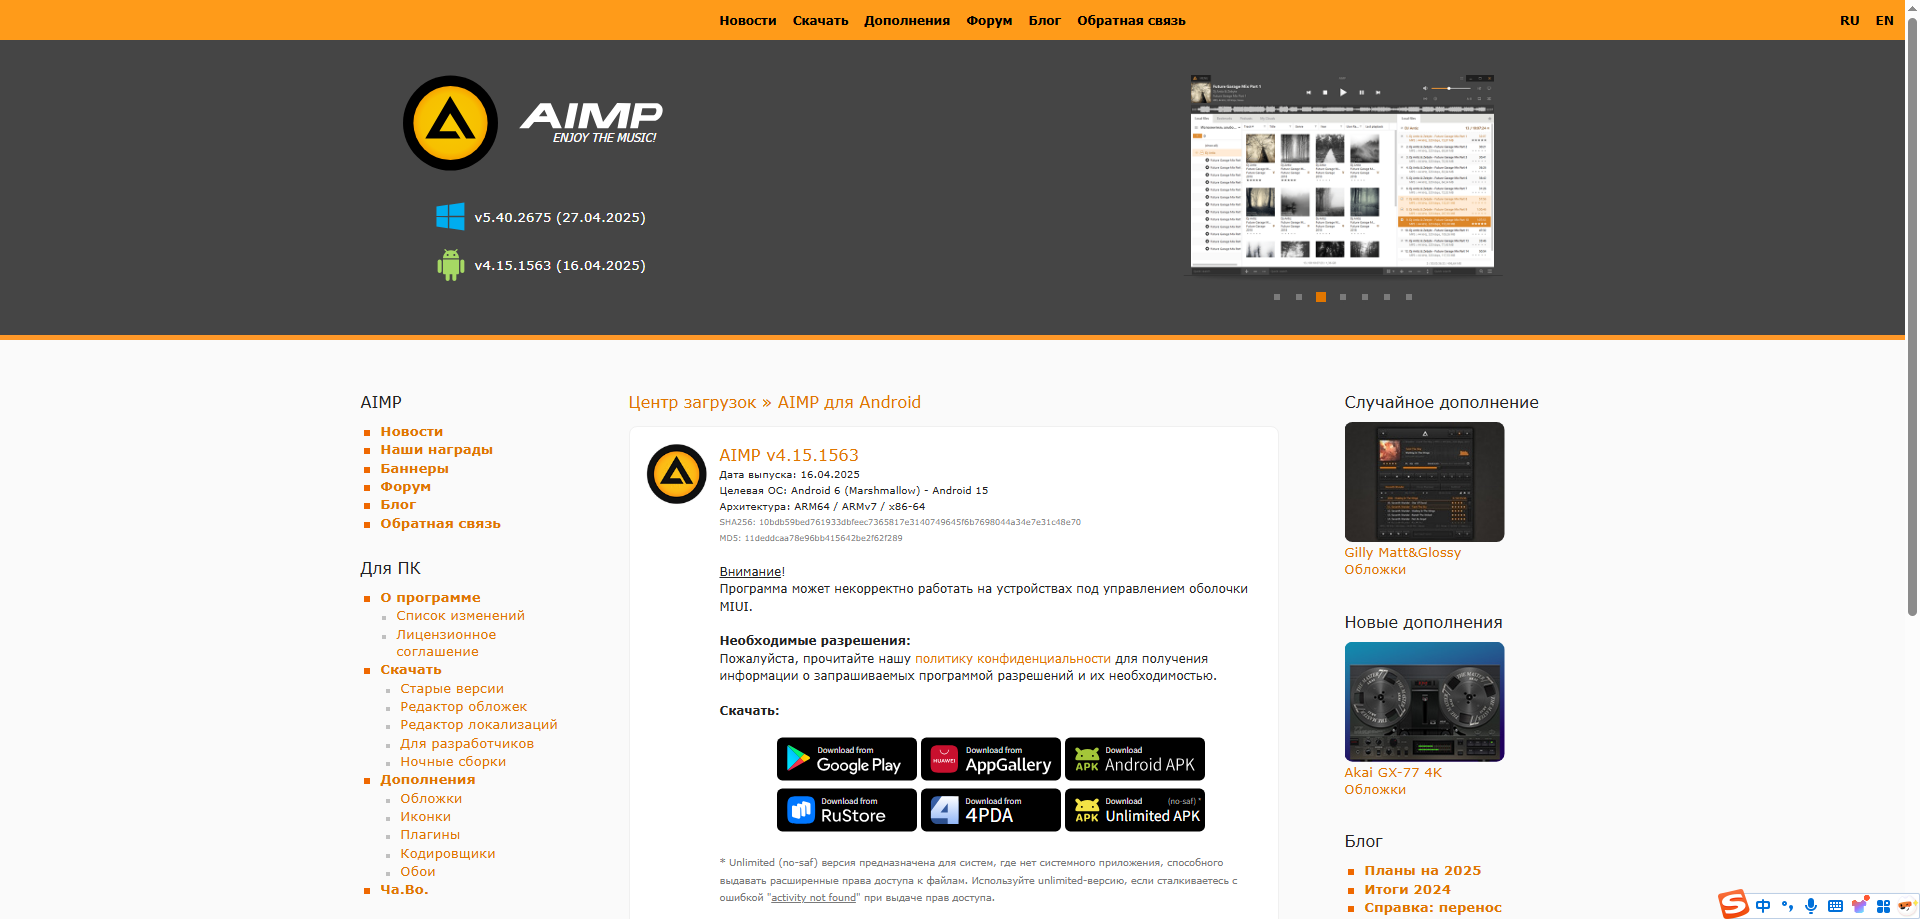Screen dimensions: 1920x919
Task: Open Баннеры in the AIMP sidebar
Action: click(414, 468)
